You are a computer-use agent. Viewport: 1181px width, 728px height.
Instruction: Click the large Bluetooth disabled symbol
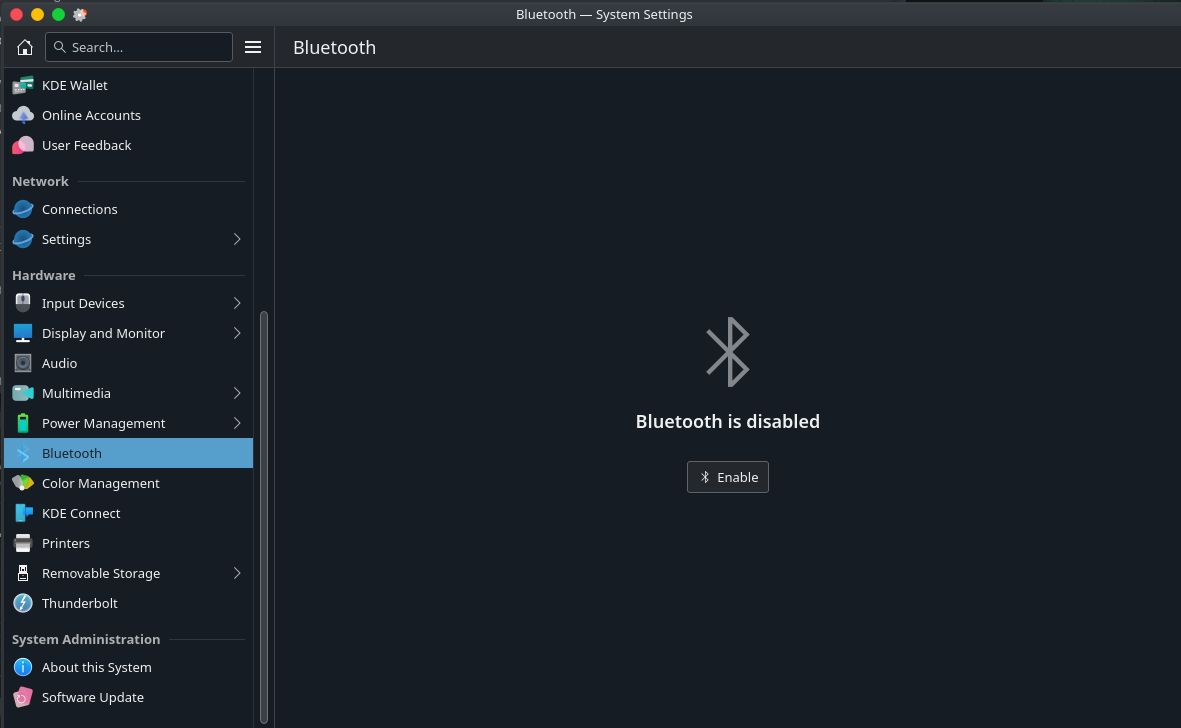pyautogui.click(x=728, y=352)
